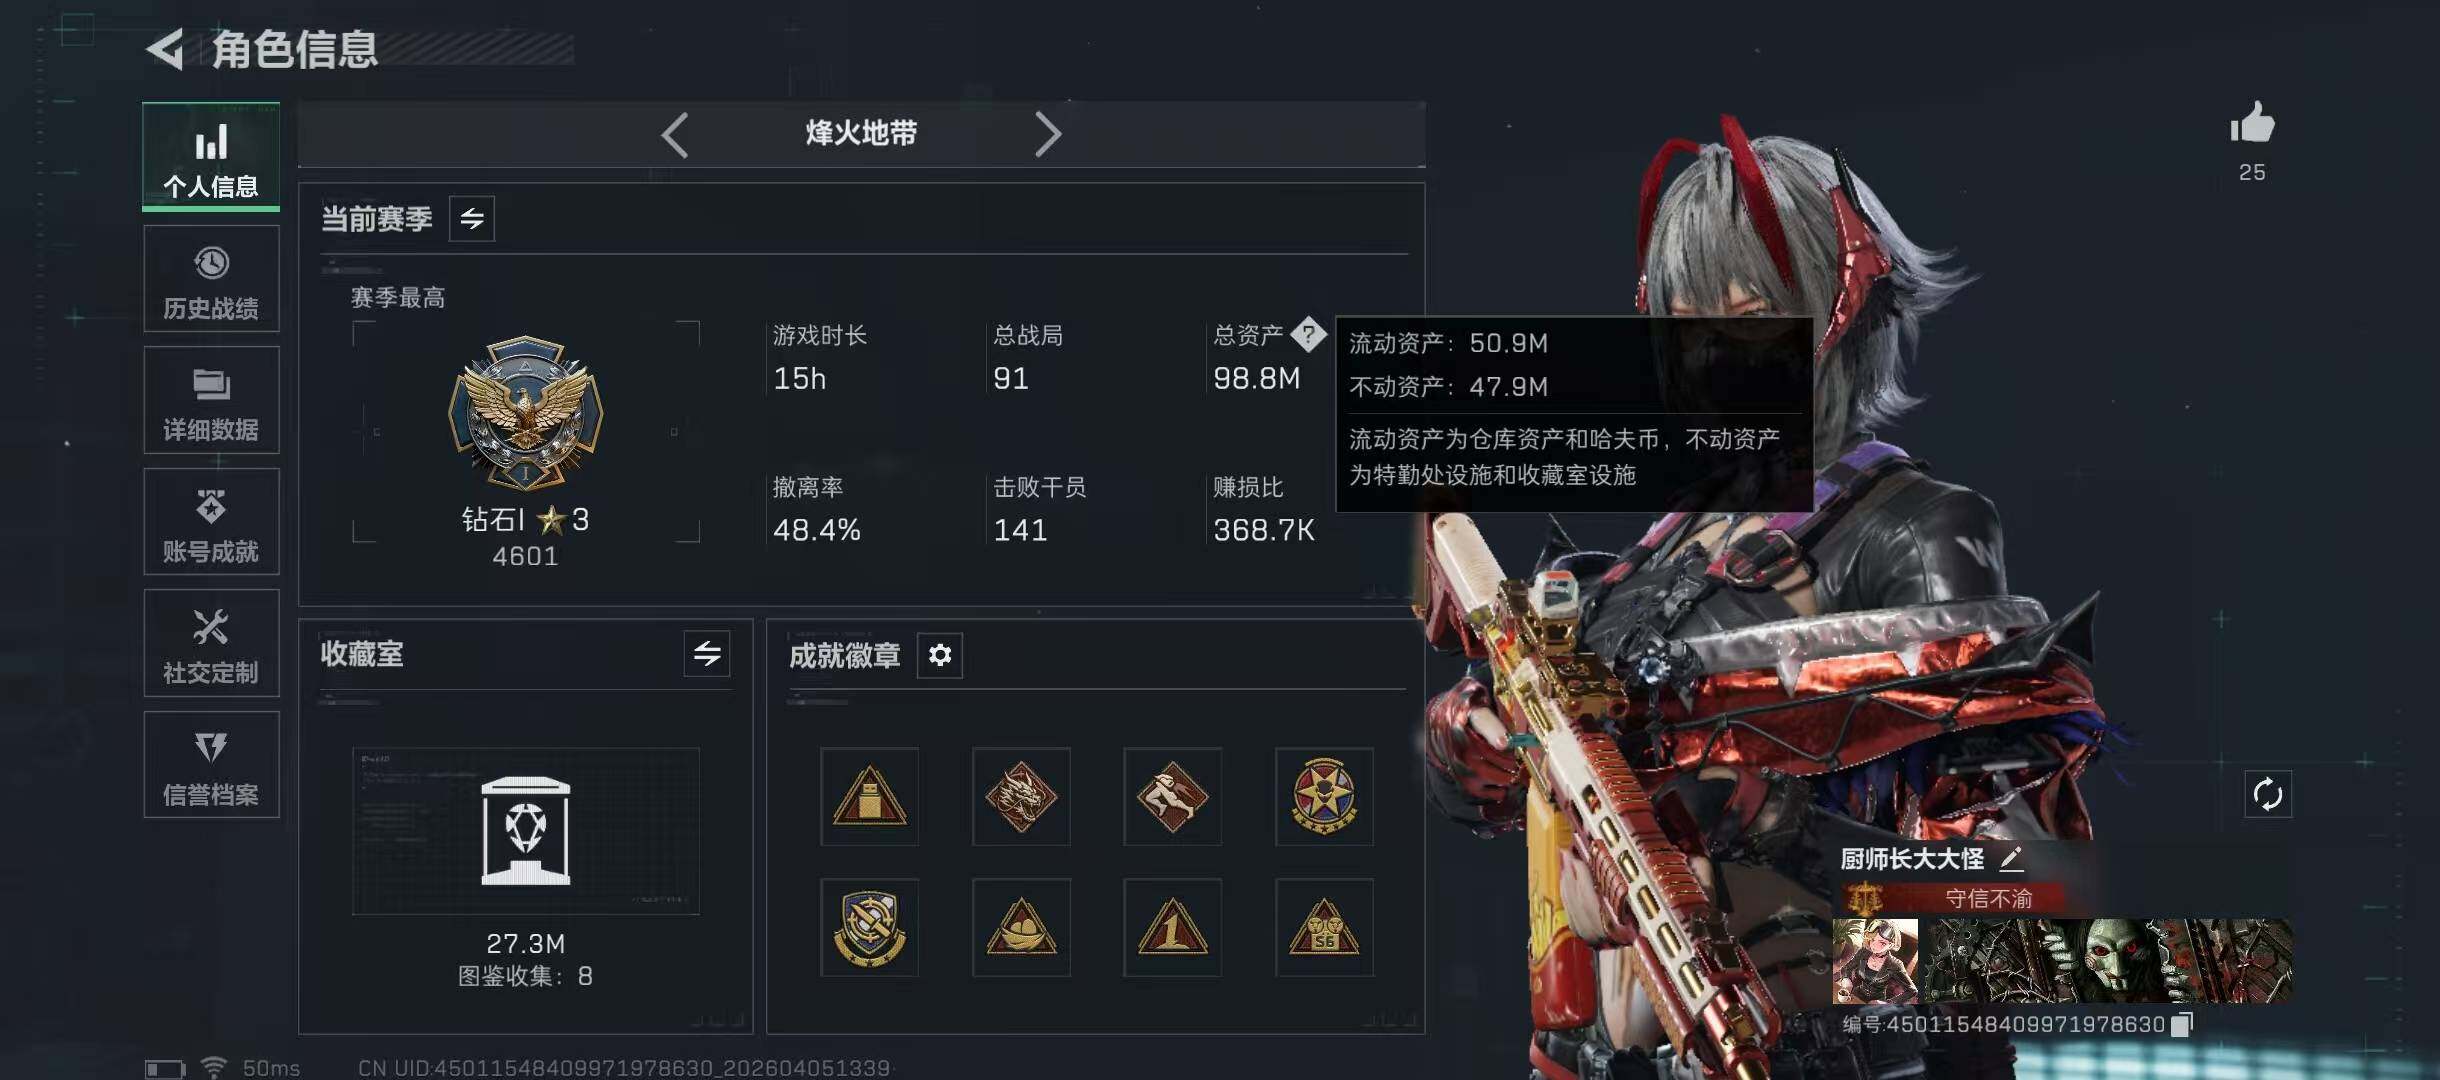The width and height of the screenshot is (2440, 1080).
Task: Open the 信誉档案 sidebar item
Action: tap(211, 765)
